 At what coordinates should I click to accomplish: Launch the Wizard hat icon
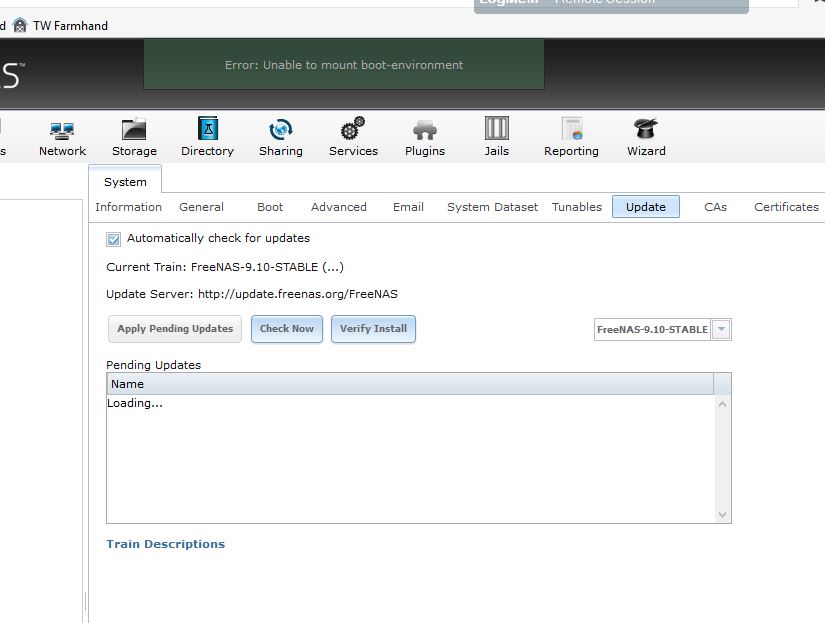(x=646, y=128)
